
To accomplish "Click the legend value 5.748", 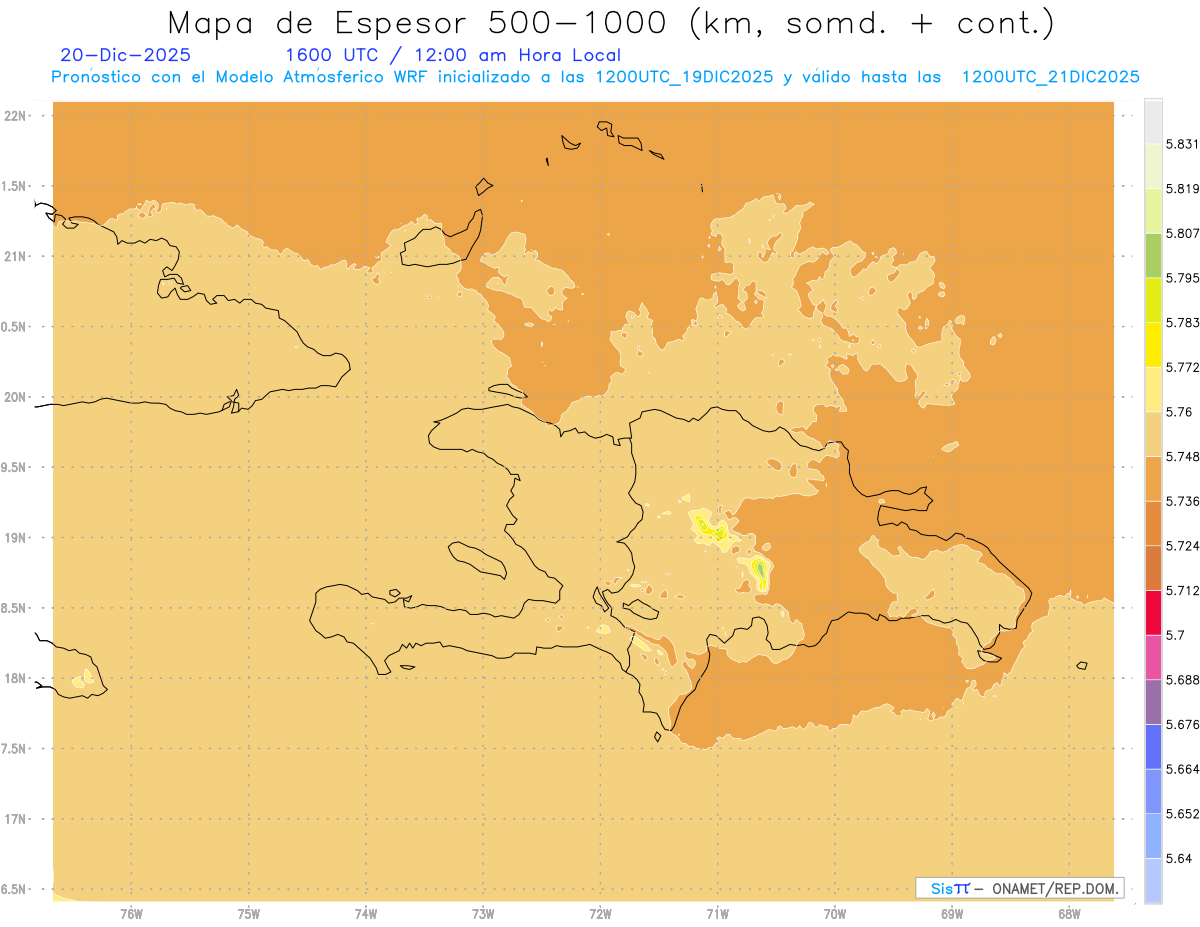I will (x=1183, y=456).
